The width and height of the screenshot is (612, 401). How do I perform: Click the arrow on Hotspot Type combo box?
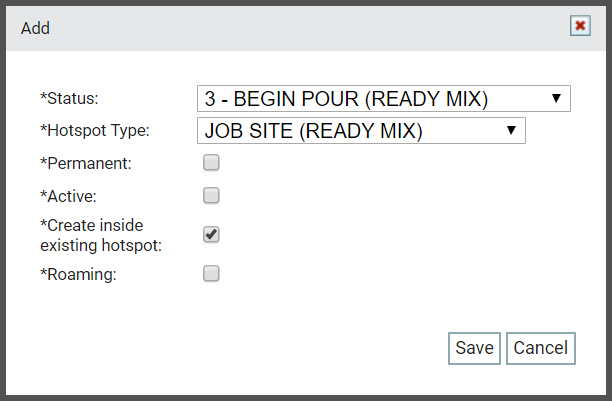511,130
